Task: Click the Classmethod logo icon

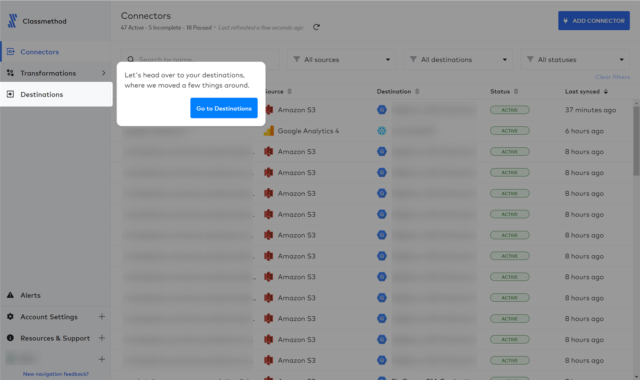Action: pos(13,21)
